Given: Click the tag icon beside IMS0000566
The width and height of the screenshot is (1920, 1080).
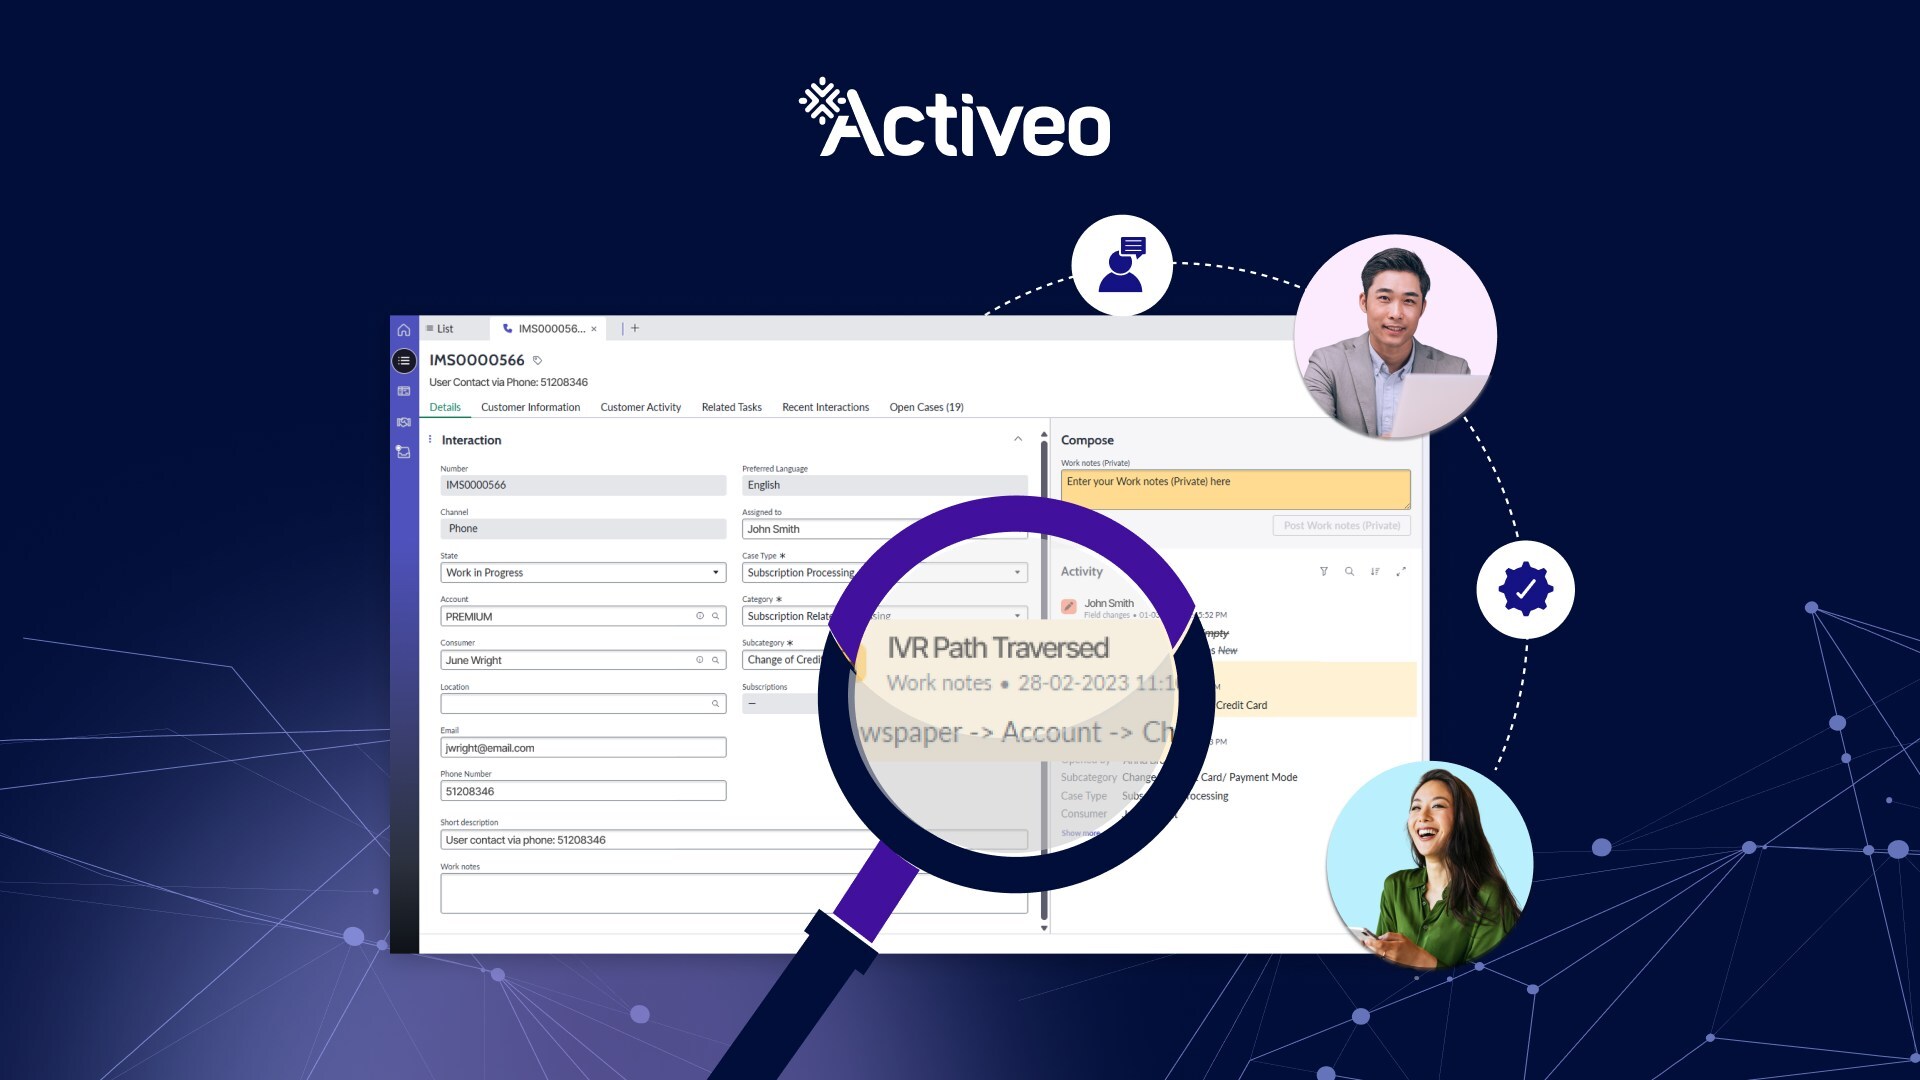Looking at the screenshot, I should [537, 361].
